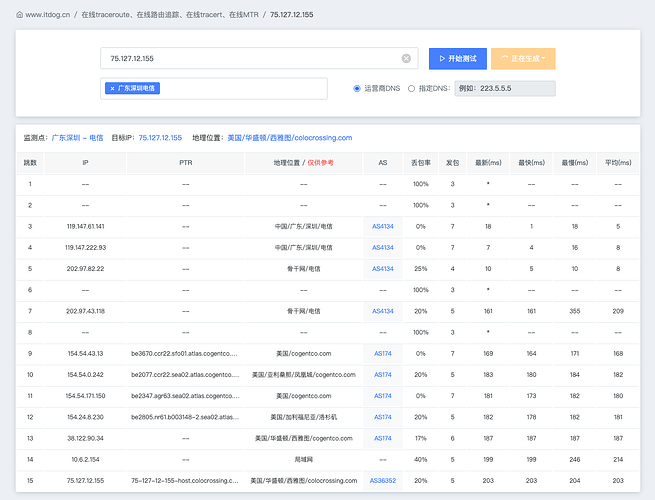Click the 平均(ms) column header
Screen dimensions: 655x500
tap(618, 163)
